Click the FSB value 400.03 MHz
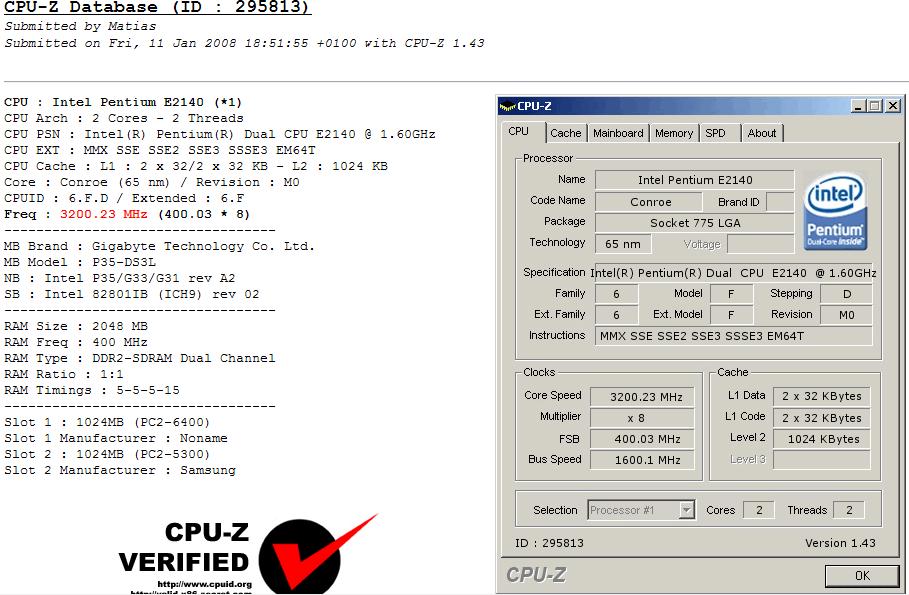 642,439
